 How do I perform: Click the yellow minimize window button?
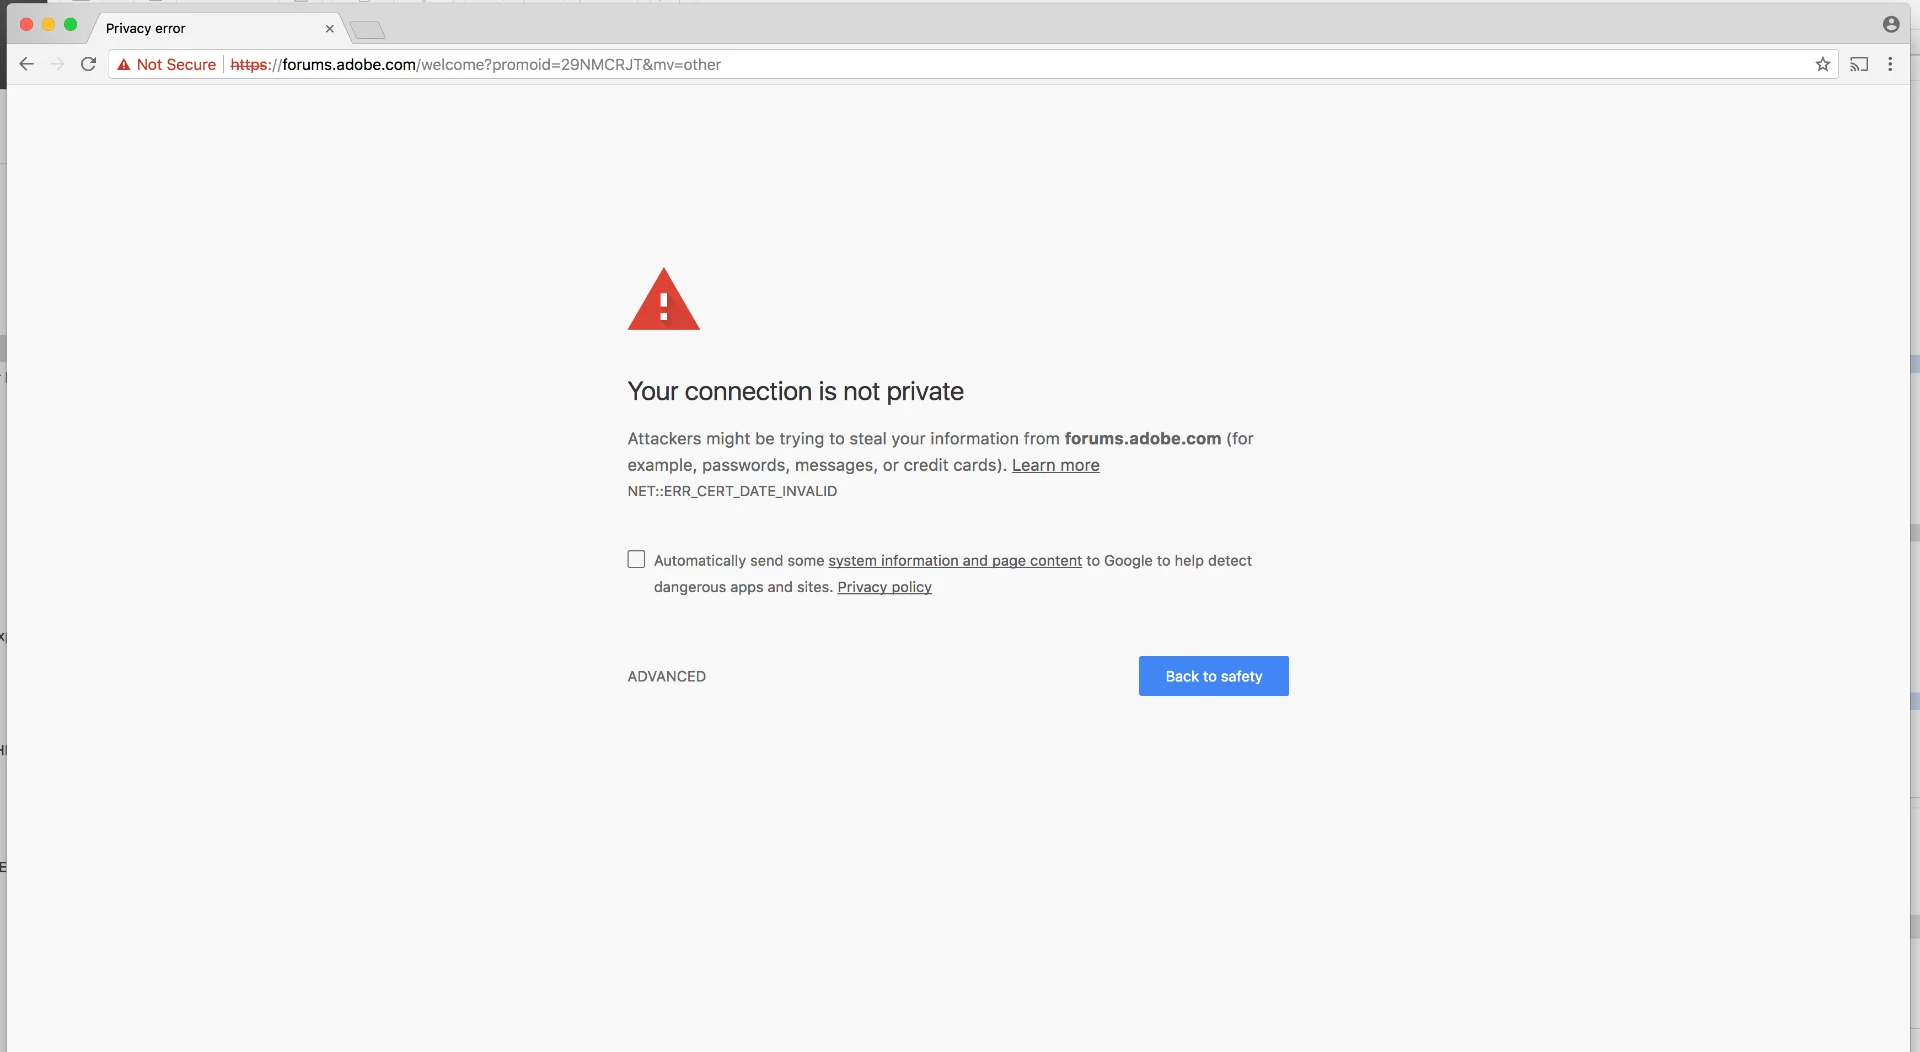click(x=48, y=24)
